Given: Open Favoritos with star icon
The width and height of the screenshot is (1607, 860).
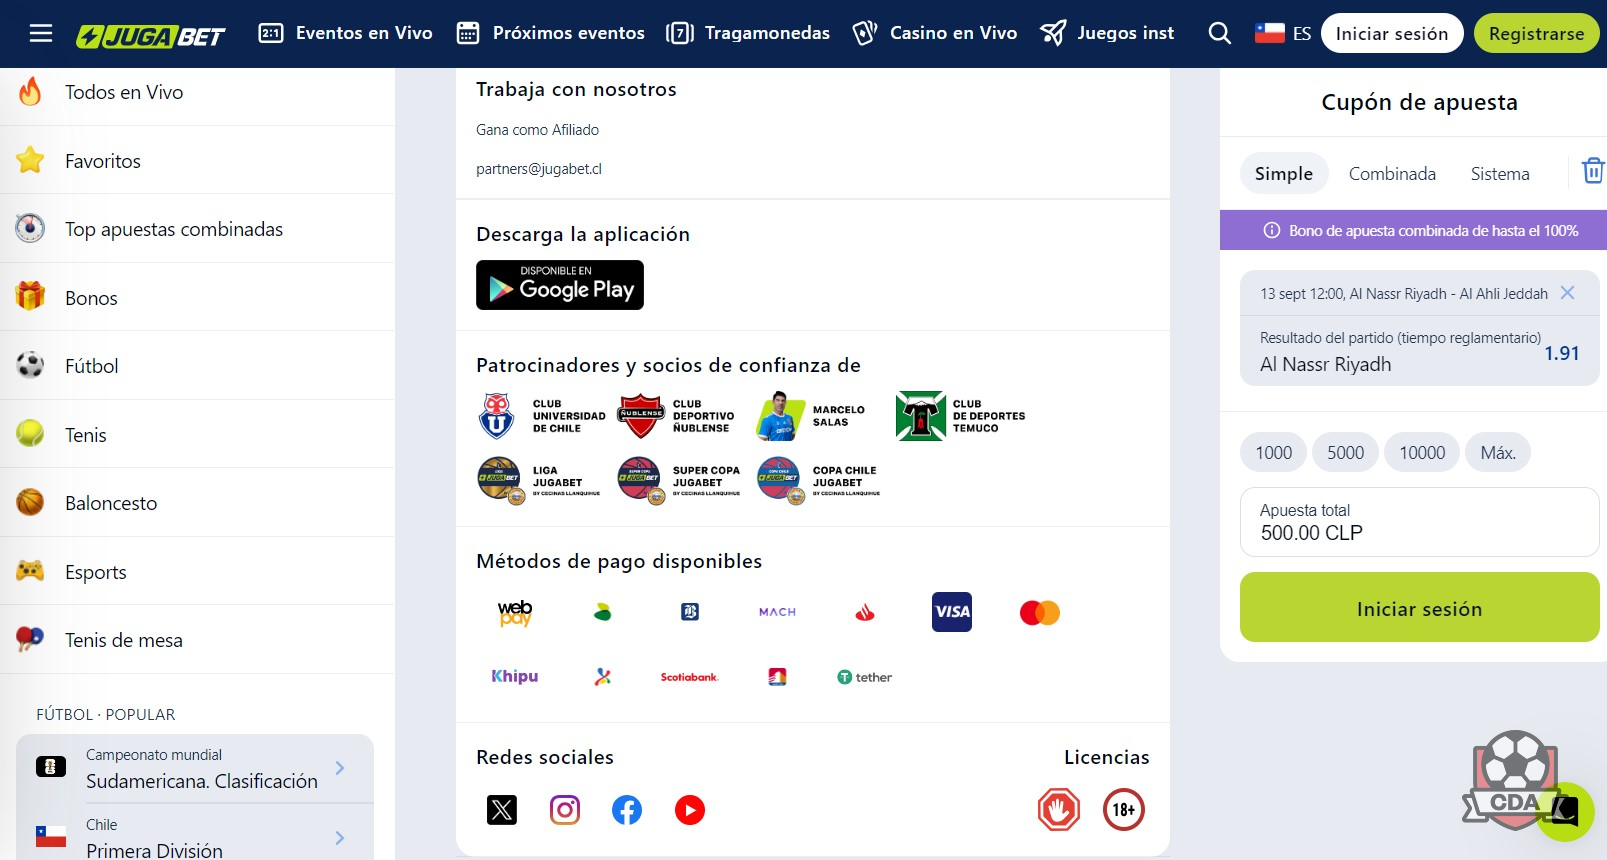Looking at the screenshot, I should [198, 160].
